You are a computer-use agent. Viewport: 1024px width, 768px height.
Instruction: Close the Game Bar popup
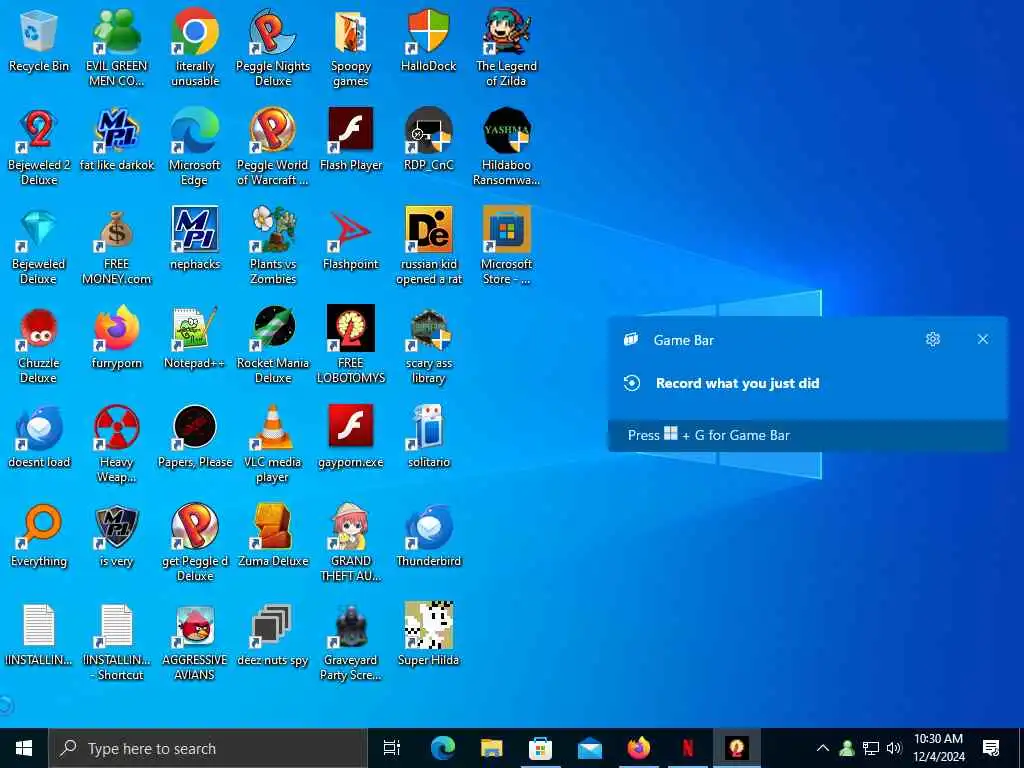click(x=982, y=339)
